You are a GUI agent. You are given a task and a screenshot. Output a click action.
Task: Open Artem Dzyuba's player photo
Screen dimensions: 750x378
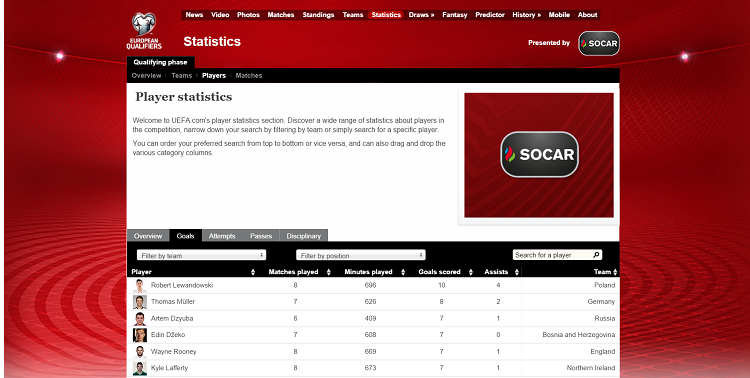point(140,319)
